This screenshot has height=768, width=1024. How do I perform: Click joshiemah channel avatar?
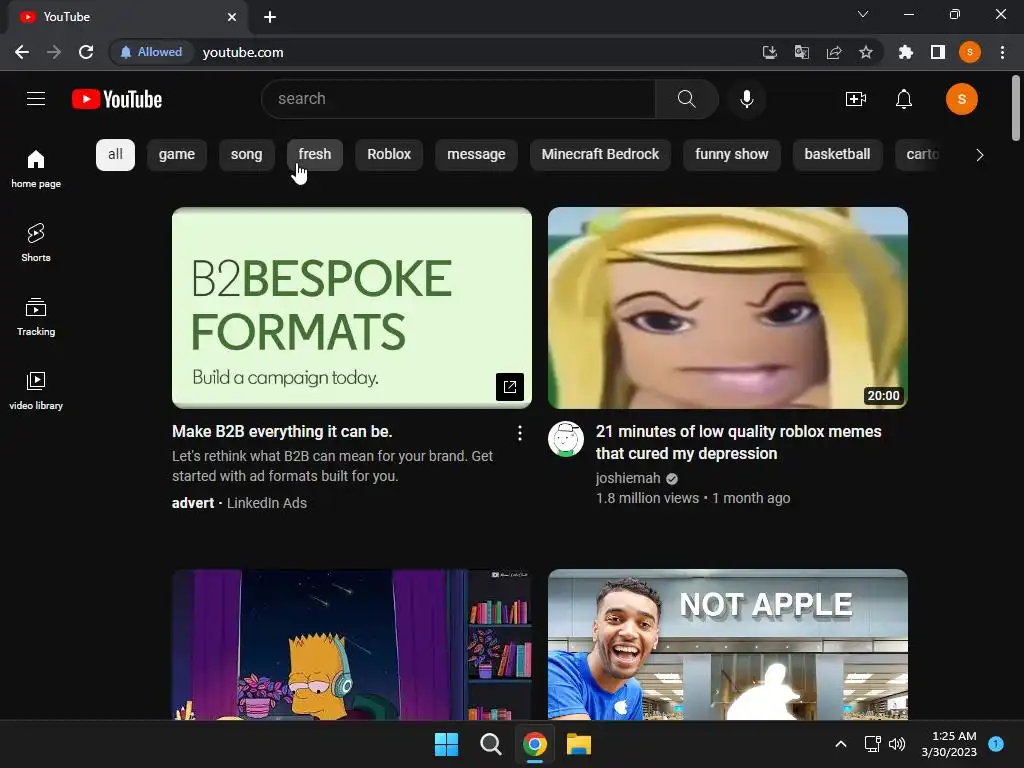pos(566,439)
